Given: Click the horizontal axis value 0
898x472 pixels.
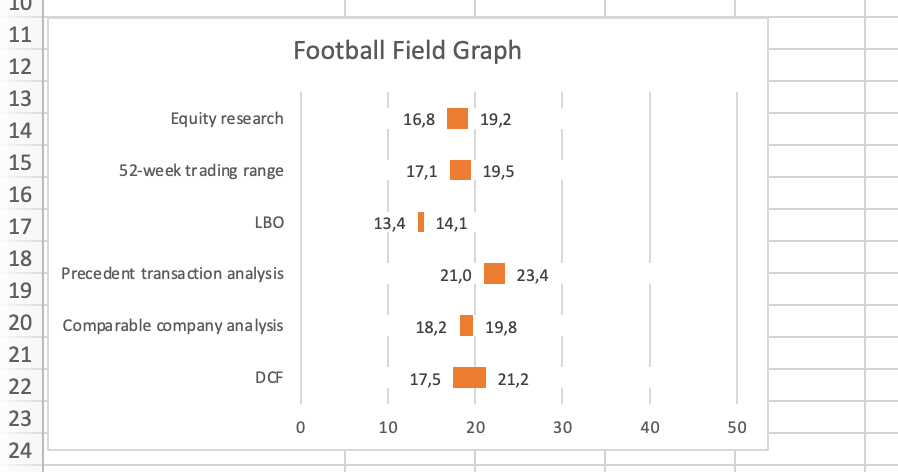Looking at the screenshot, I should (300, 427).
